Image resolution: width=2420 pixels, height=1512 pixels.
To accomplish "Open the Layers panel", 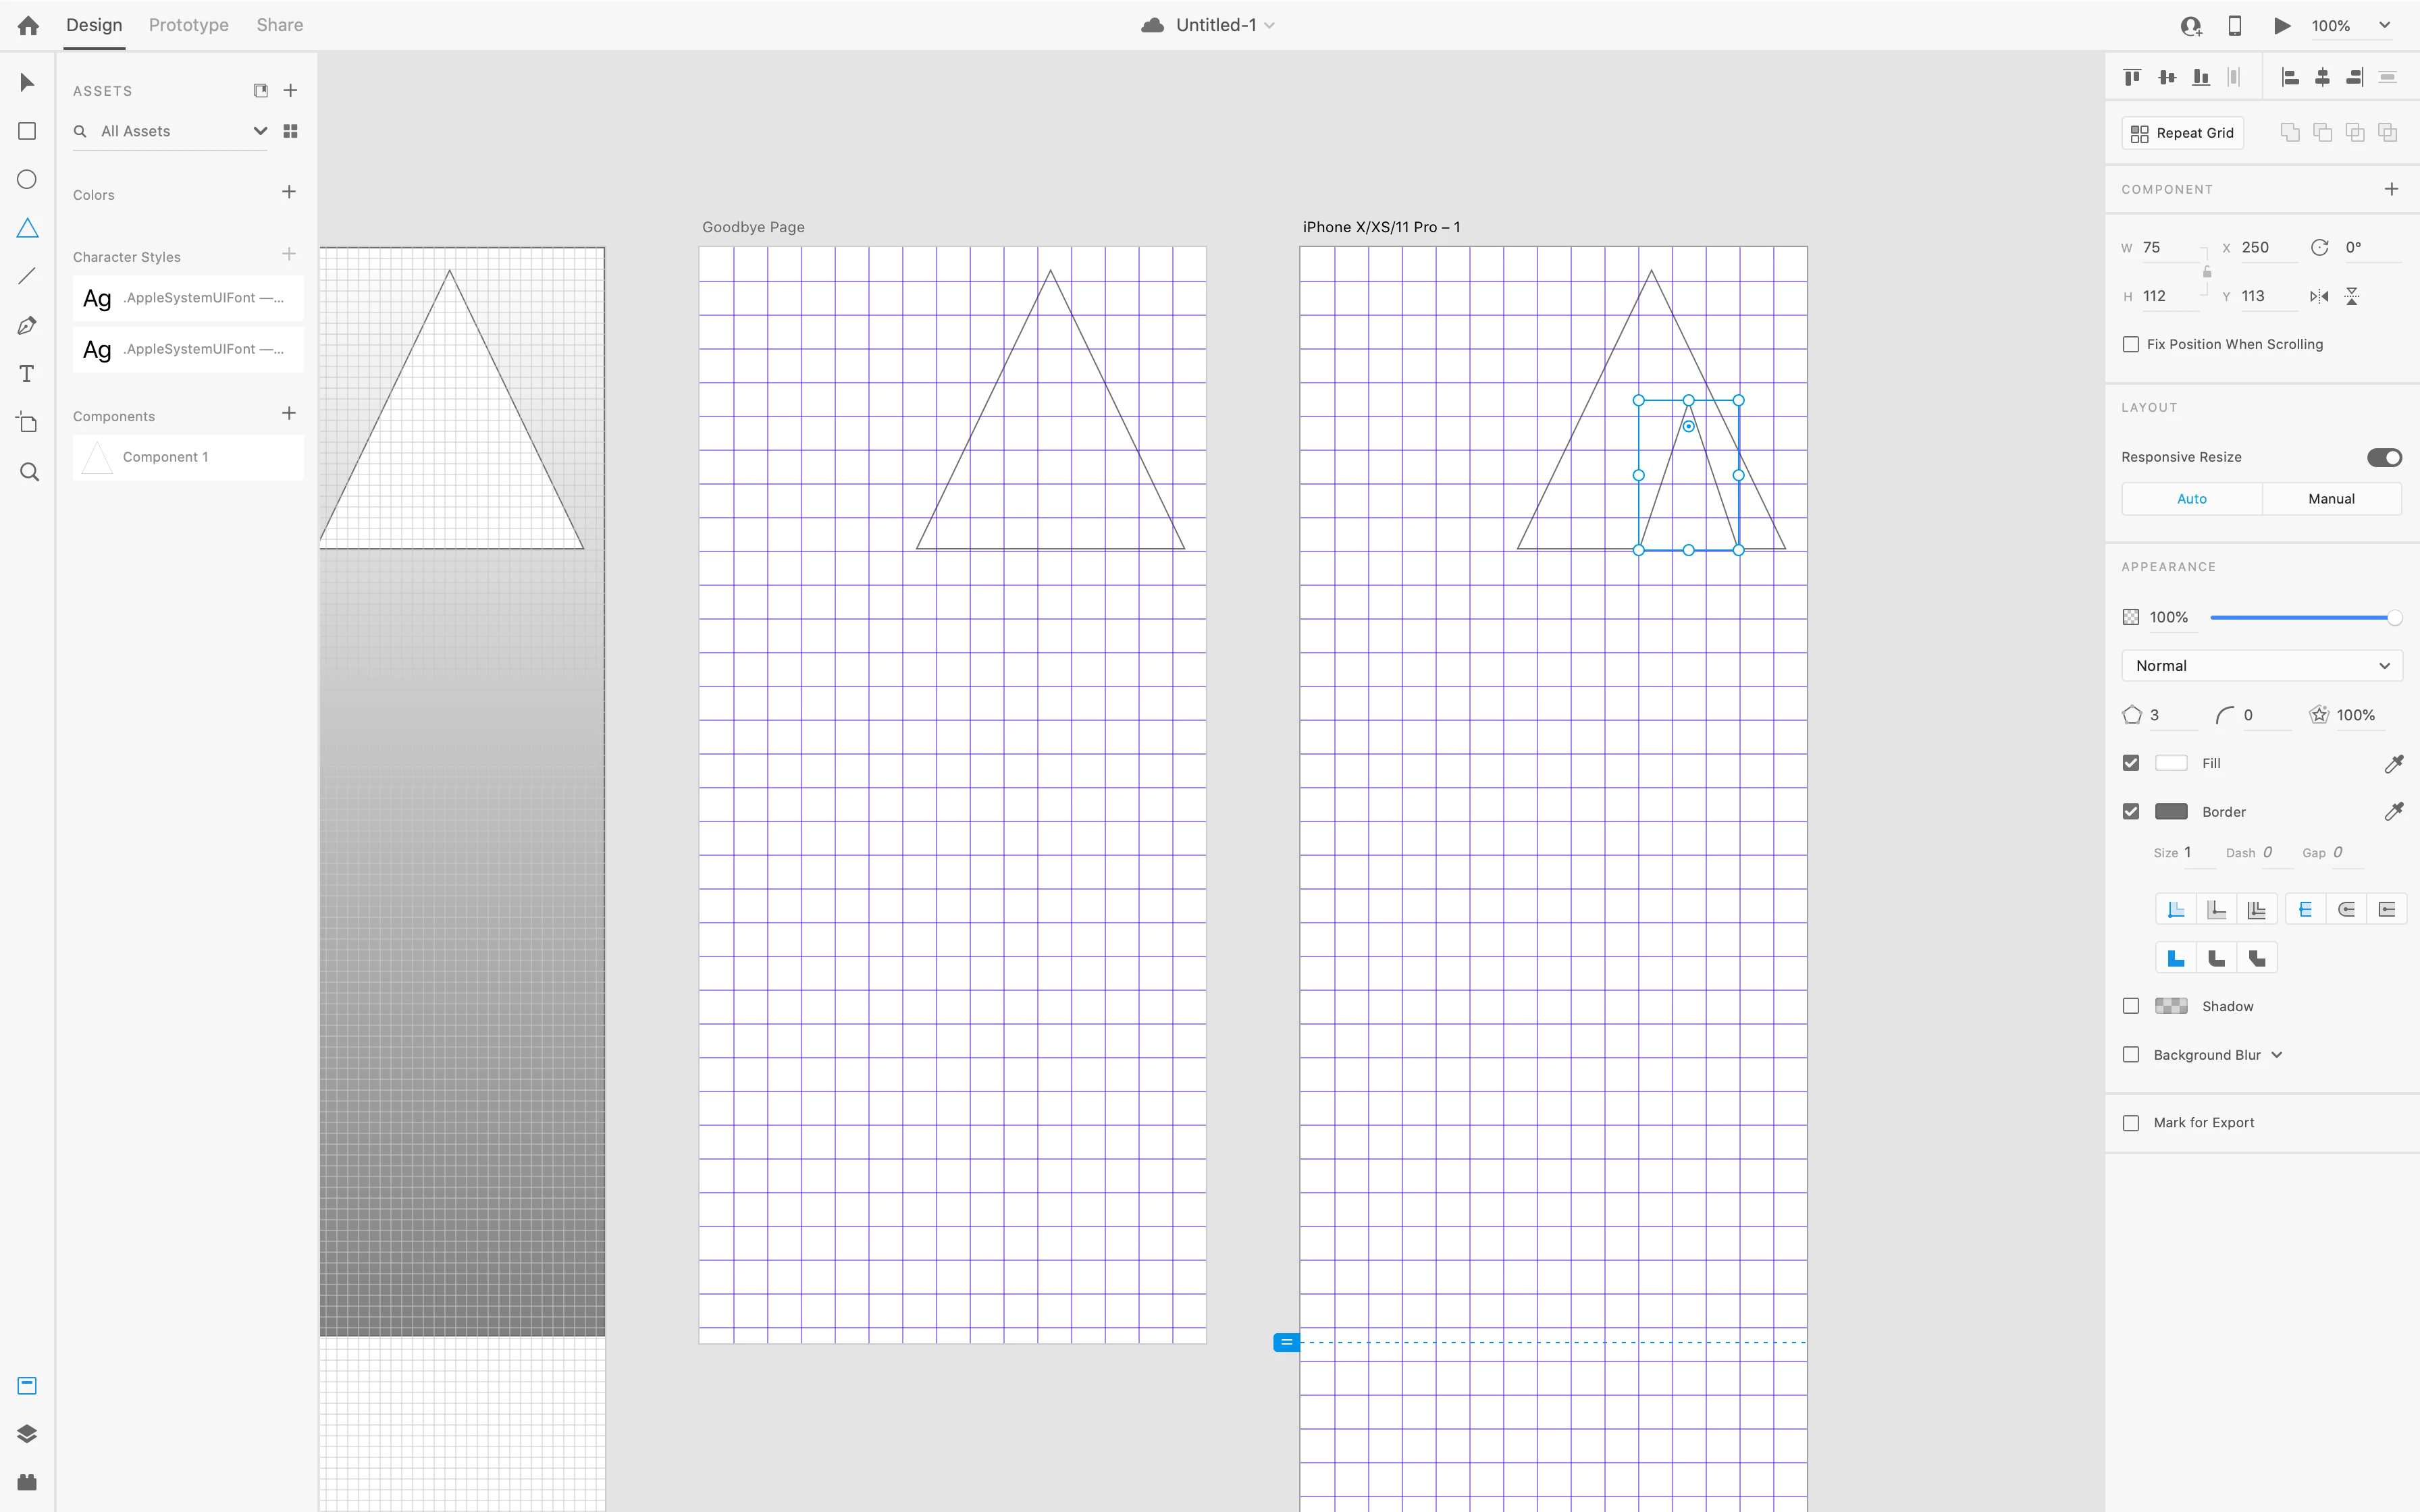I will [x=27, y=1433].
